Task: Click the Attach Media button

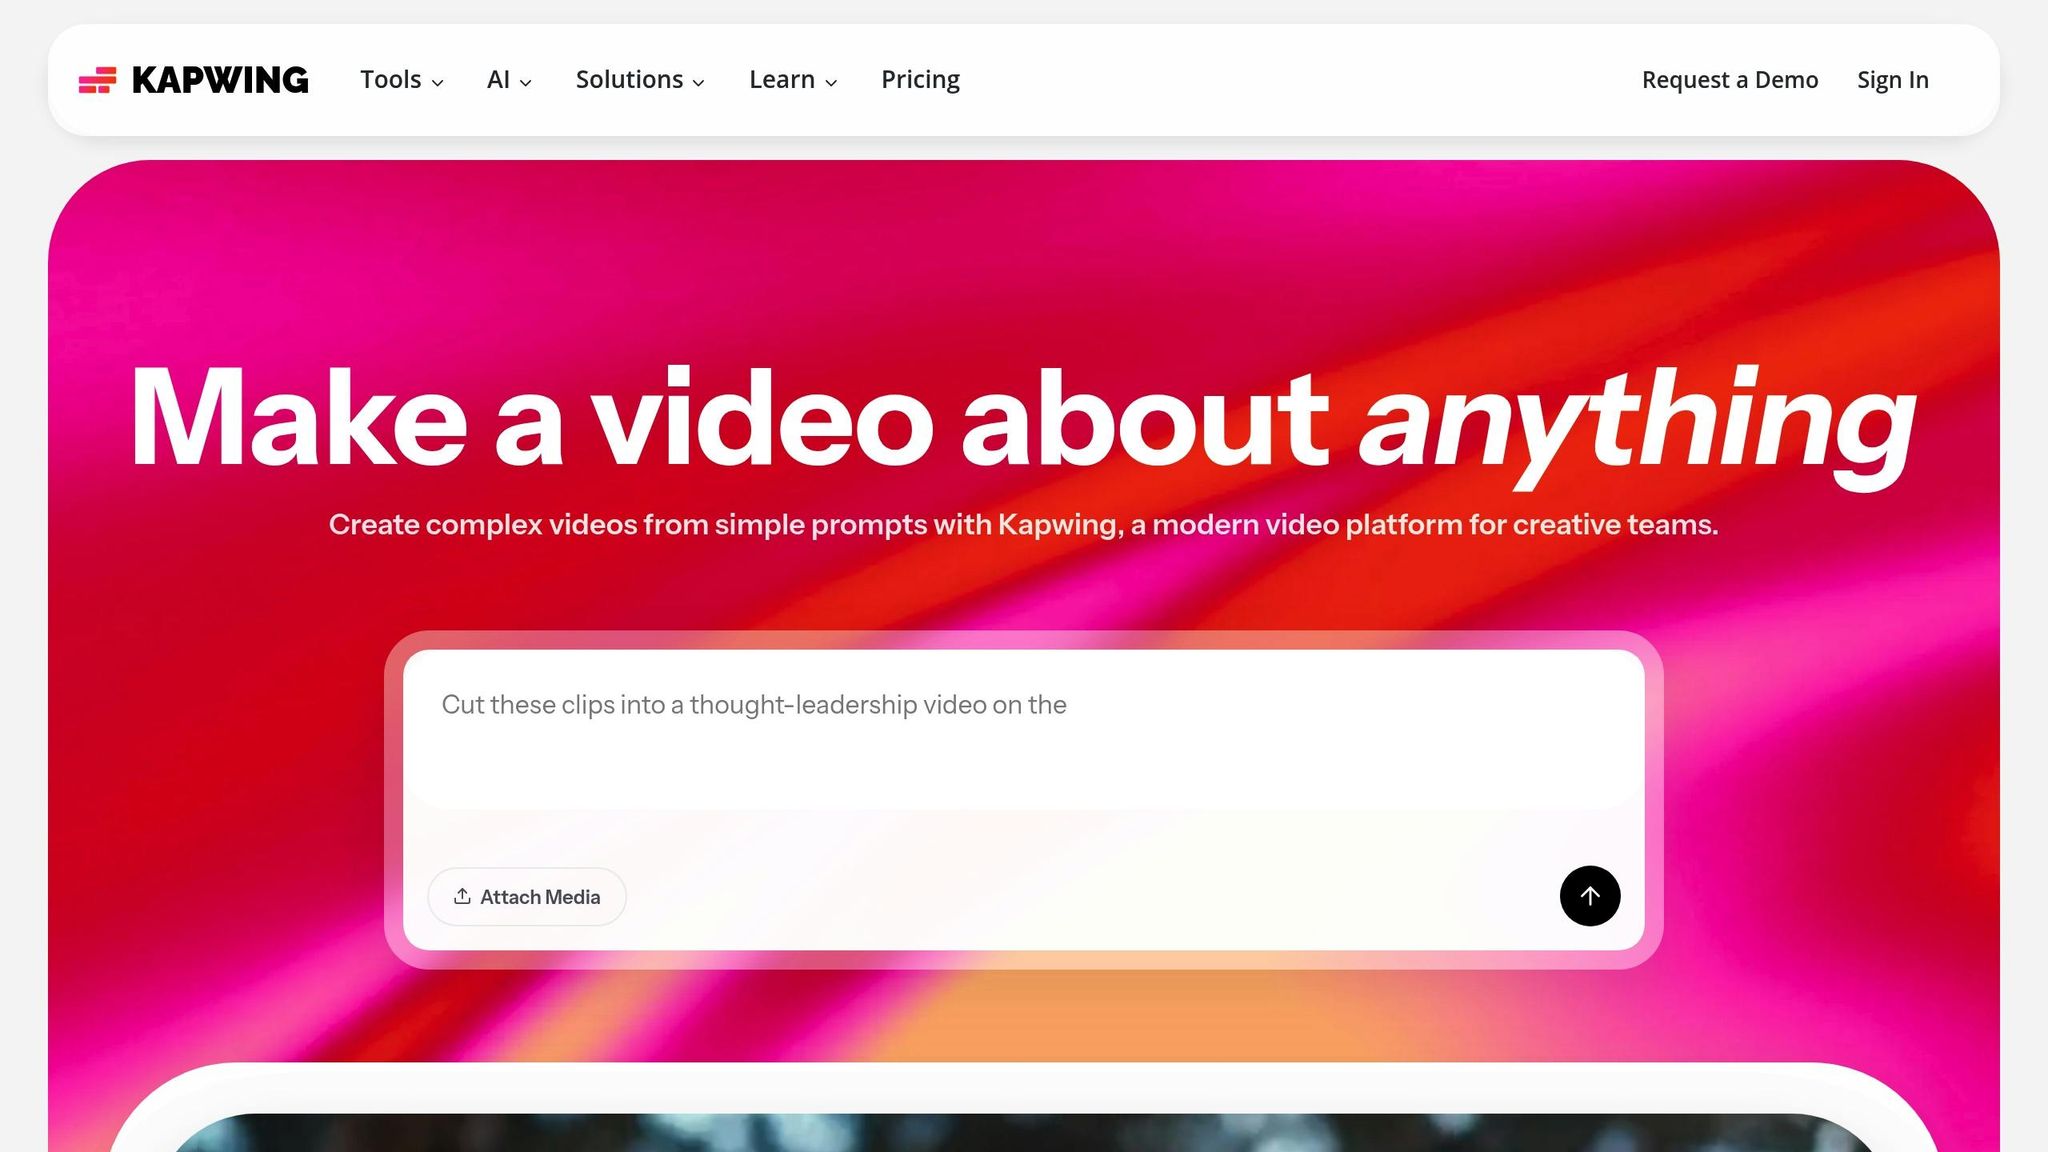Action: click(x=527, y=896)
